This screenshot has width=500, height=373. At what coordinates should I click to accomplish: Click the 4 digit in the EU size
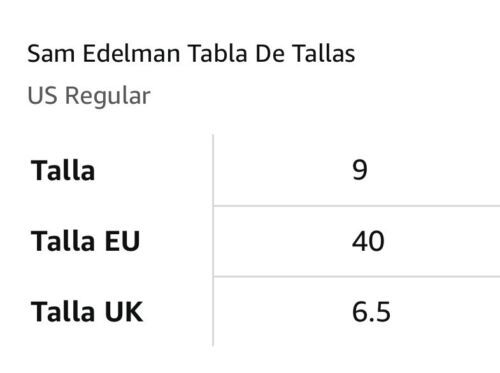tap(360, 241)
